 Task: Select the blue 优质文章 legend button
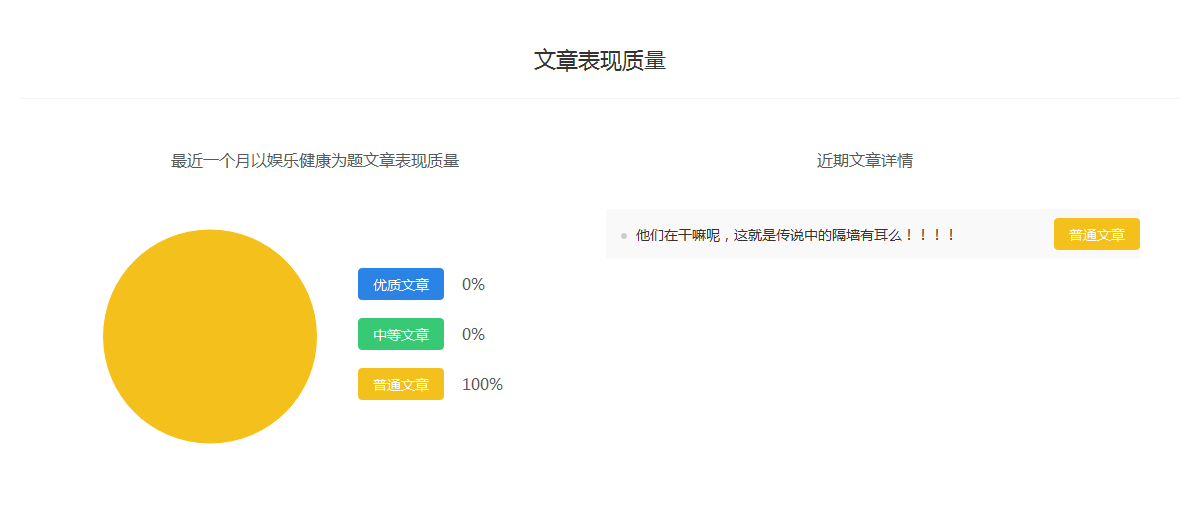401,284
